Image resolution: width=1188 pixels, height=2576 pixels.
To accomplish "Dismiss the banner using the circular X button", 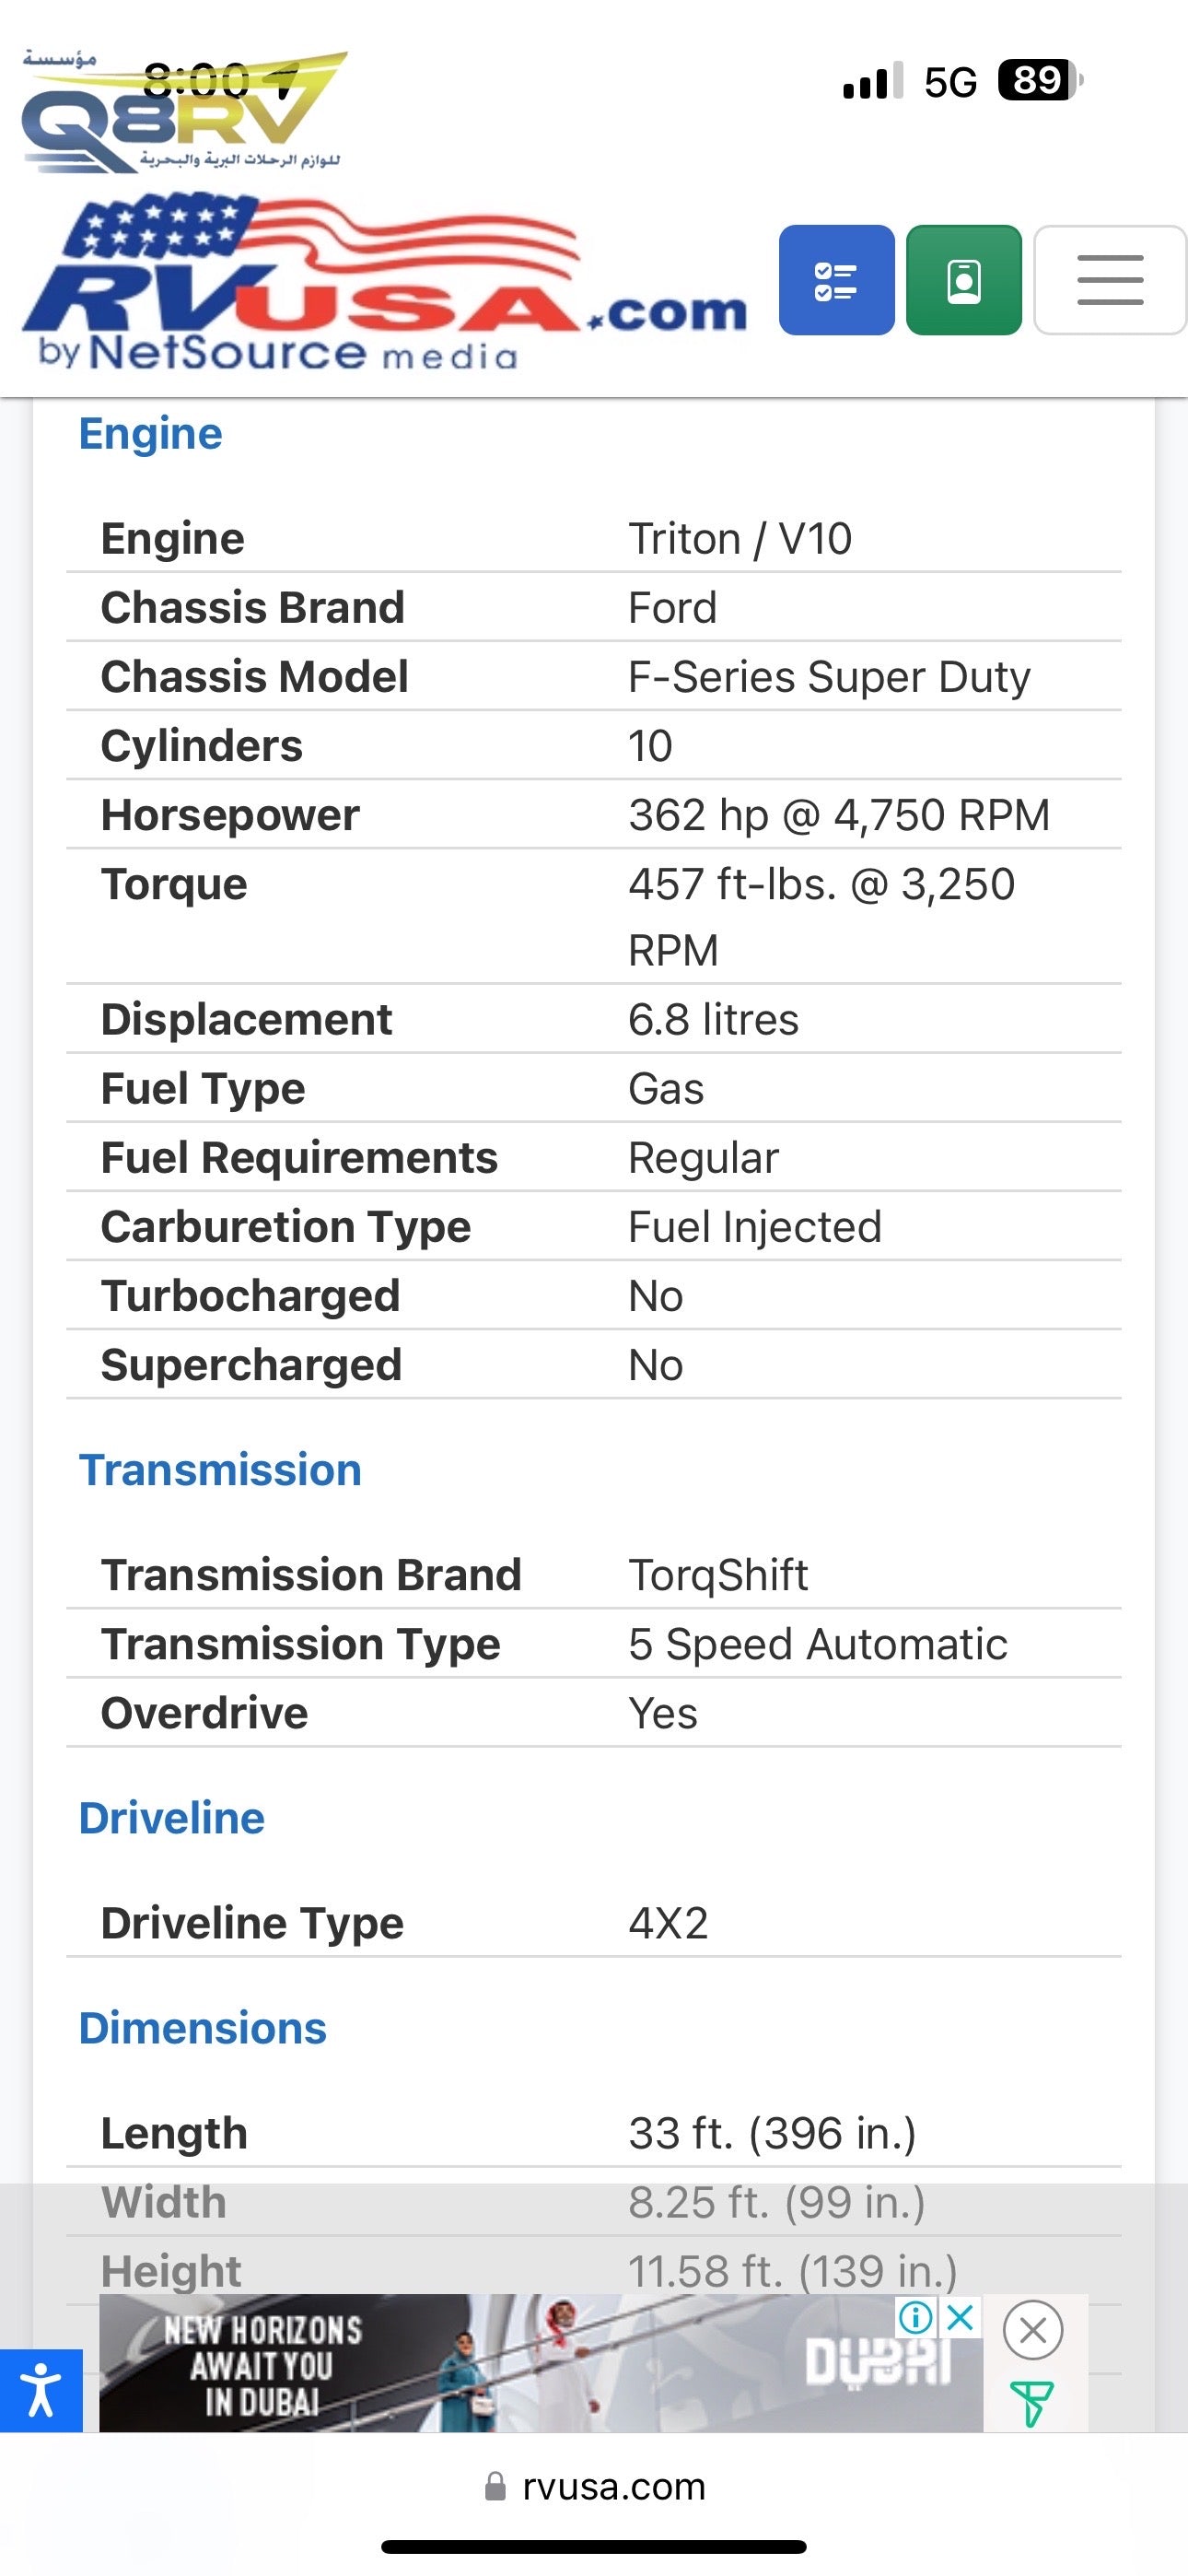I will pyautogui.click(x=1033, y=2330).
